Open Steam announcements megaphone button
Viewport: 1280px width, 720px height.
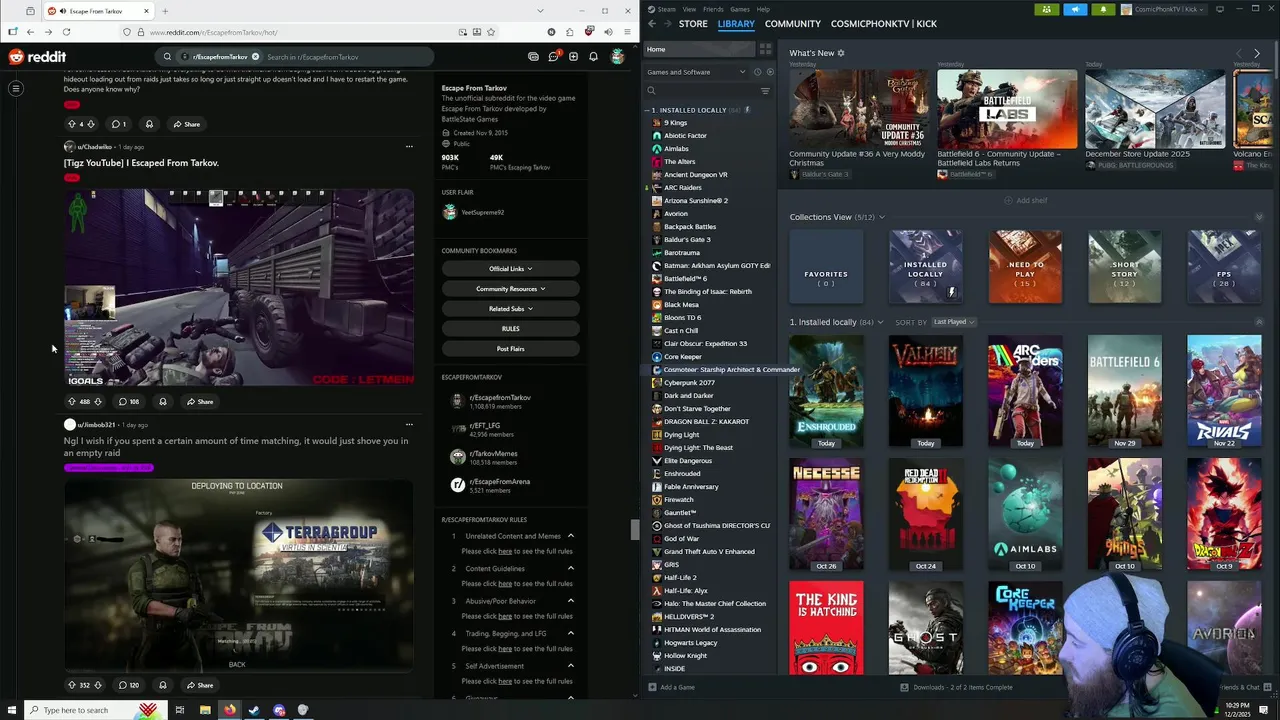pyautogui.click(x=1075, y=9)
